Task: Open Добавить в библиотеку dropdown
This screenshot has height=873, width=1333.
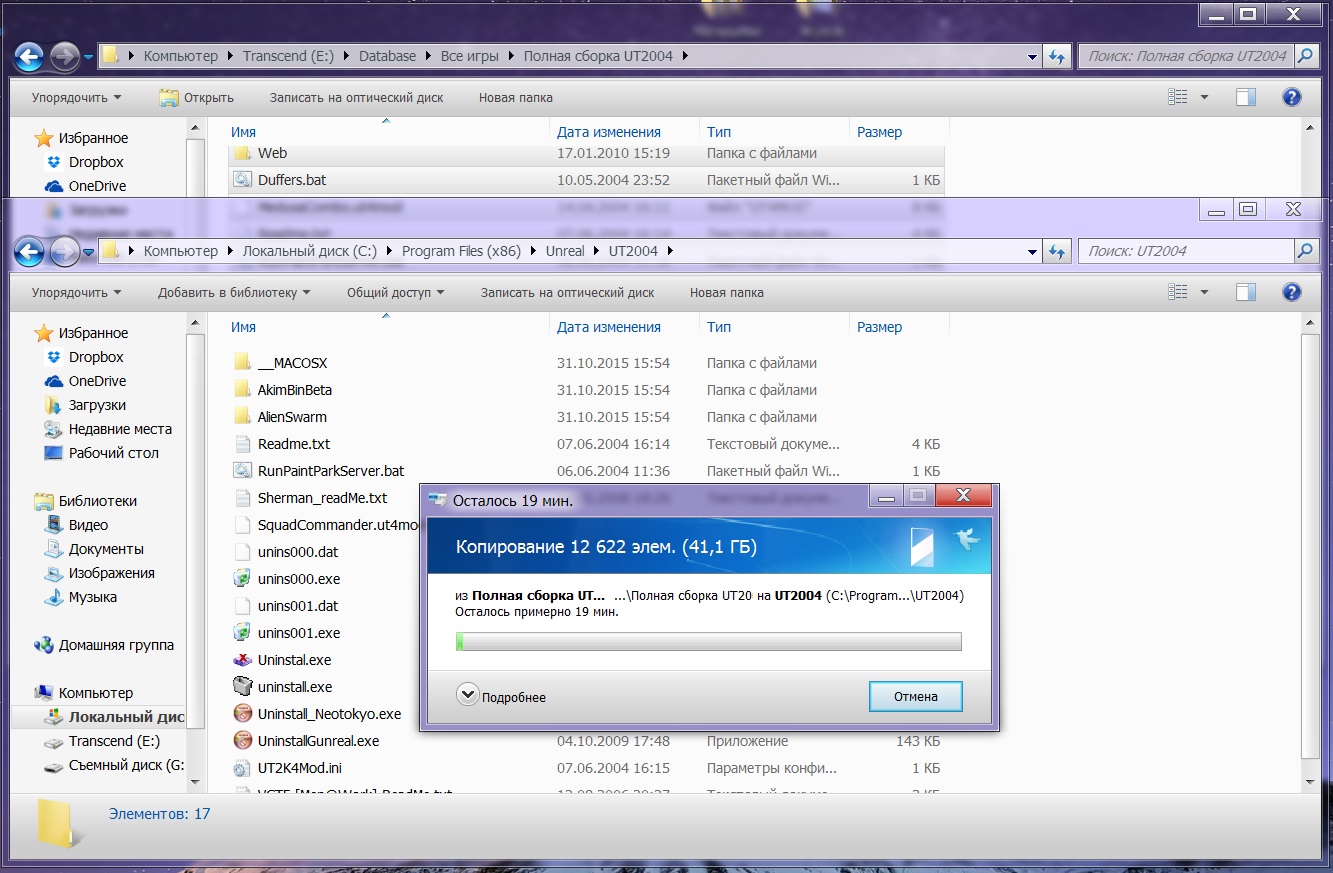Action: pyautogui.click(x=234, y=293)
